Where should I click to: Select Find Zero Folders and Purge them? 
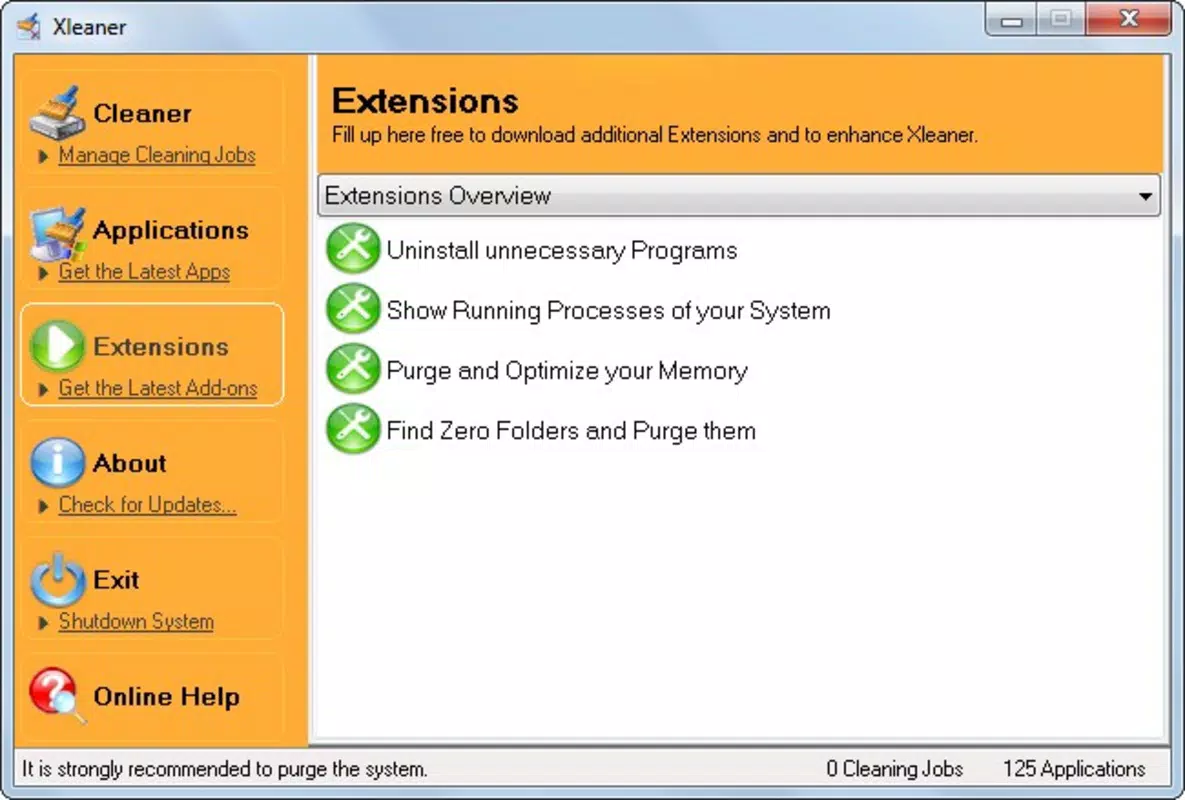(x=571, y=431)
